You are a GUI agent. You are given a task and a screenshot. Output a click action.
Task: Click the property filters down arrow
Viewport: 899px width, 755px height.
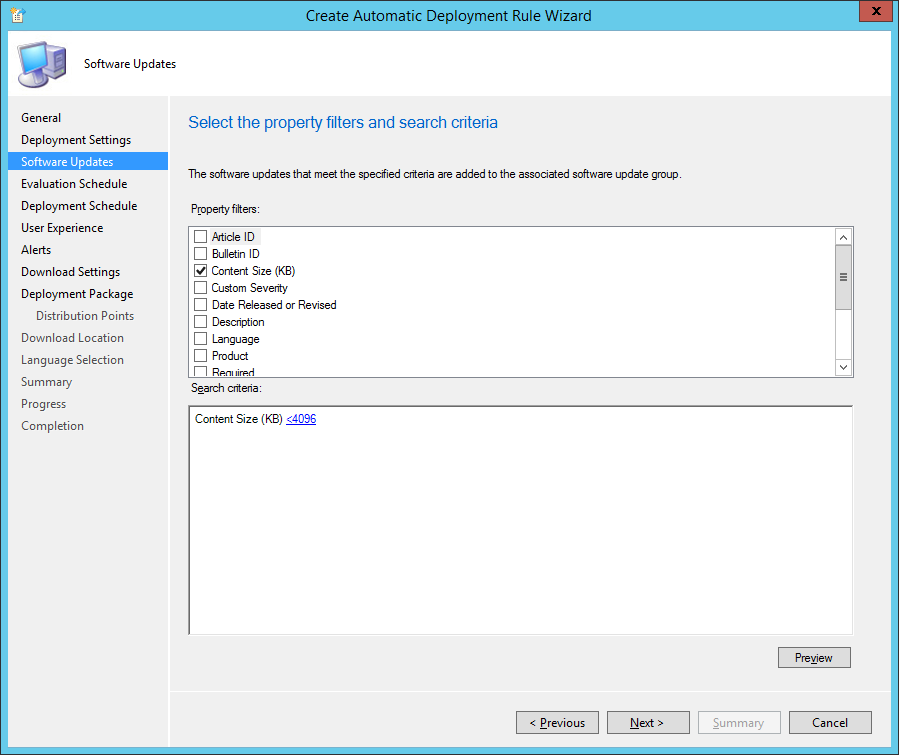pos(843,367)
